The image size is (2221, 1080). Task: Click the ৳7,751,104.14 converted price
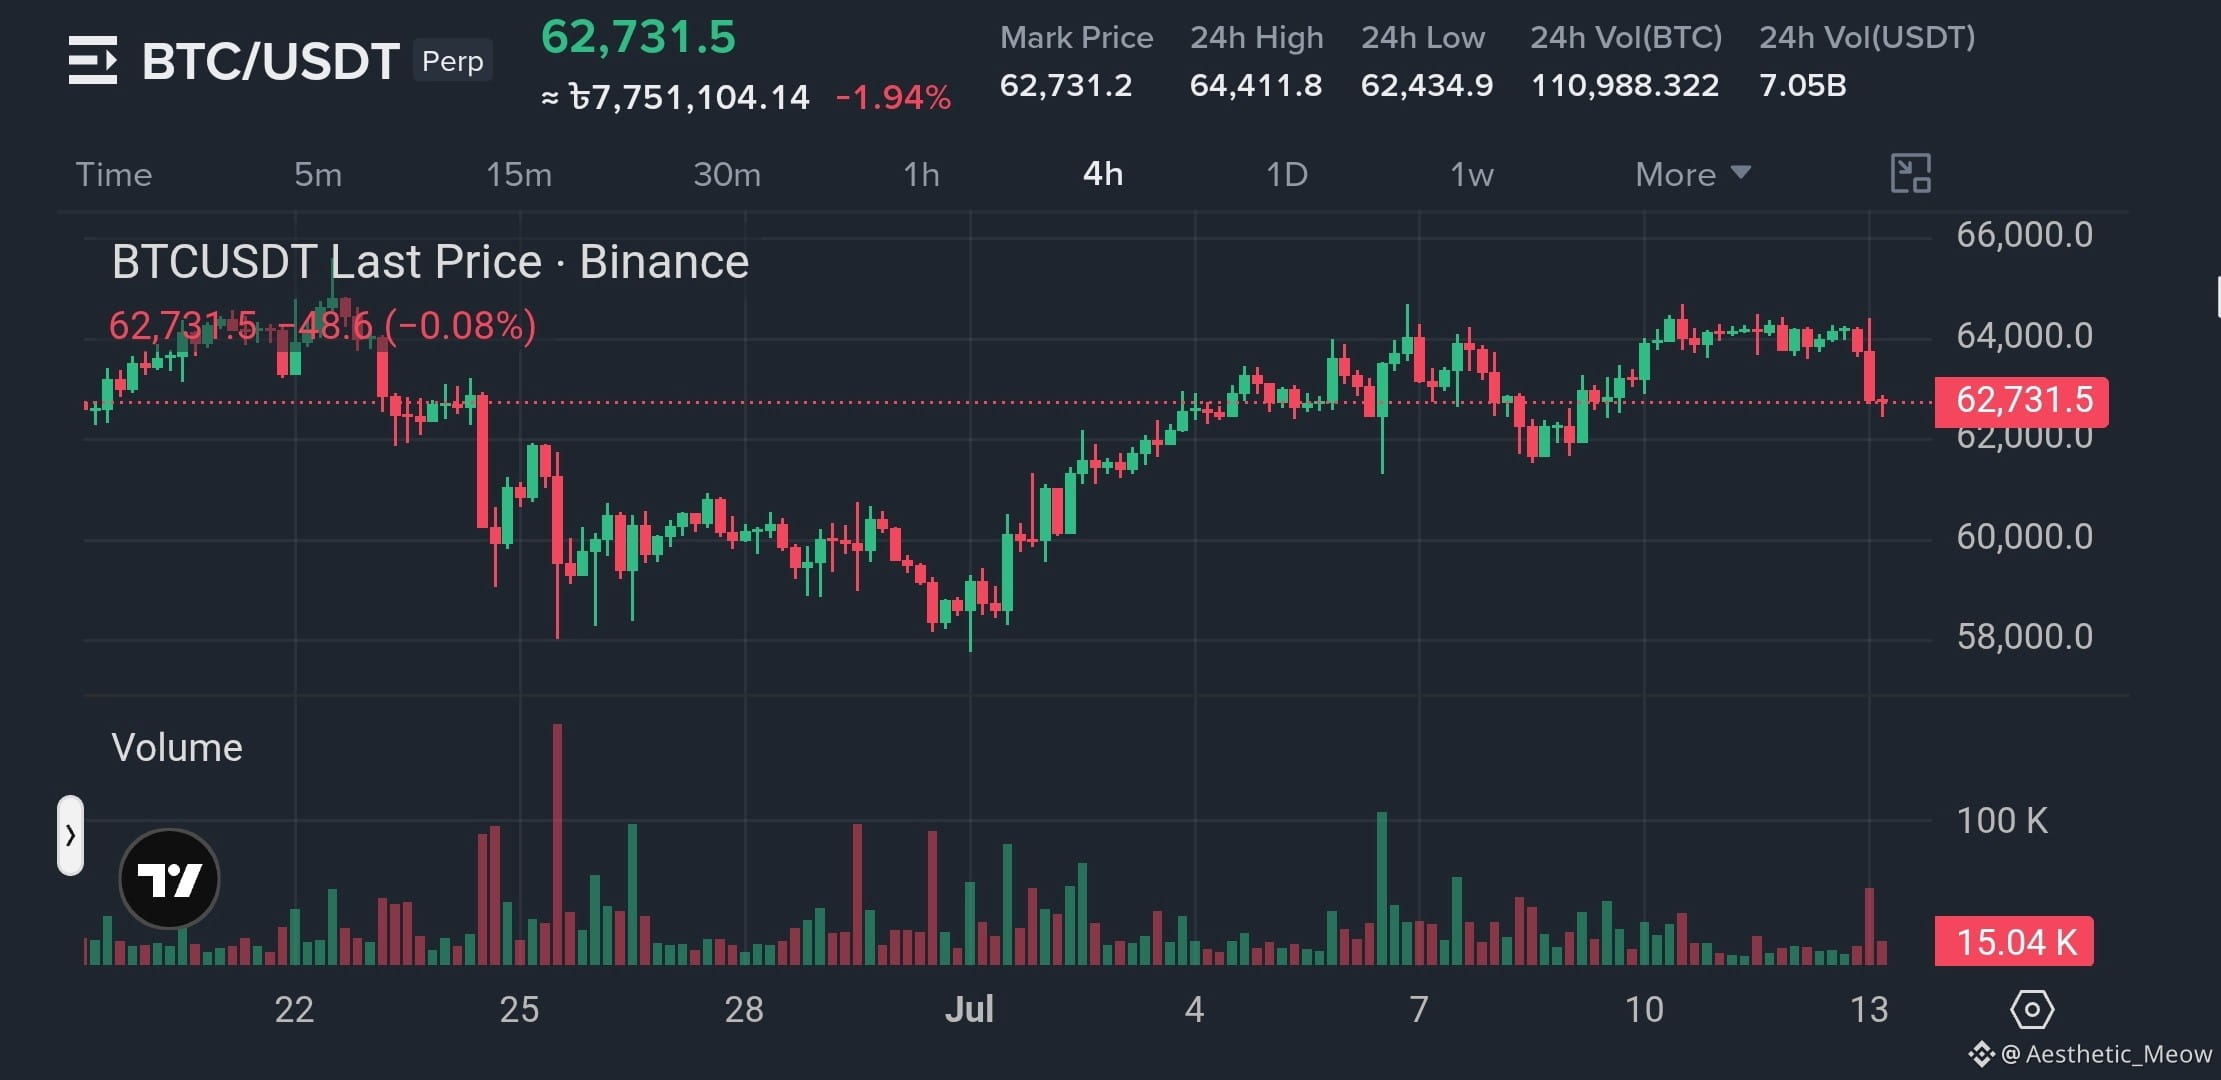click(689, 97)
